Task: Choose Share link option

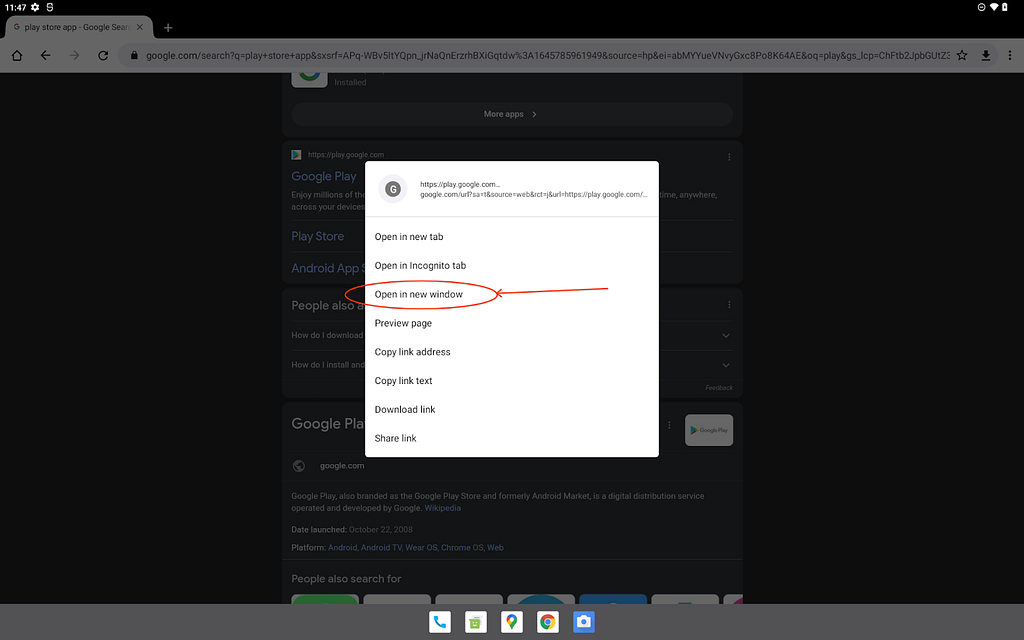Action: (x=511, y=438)
